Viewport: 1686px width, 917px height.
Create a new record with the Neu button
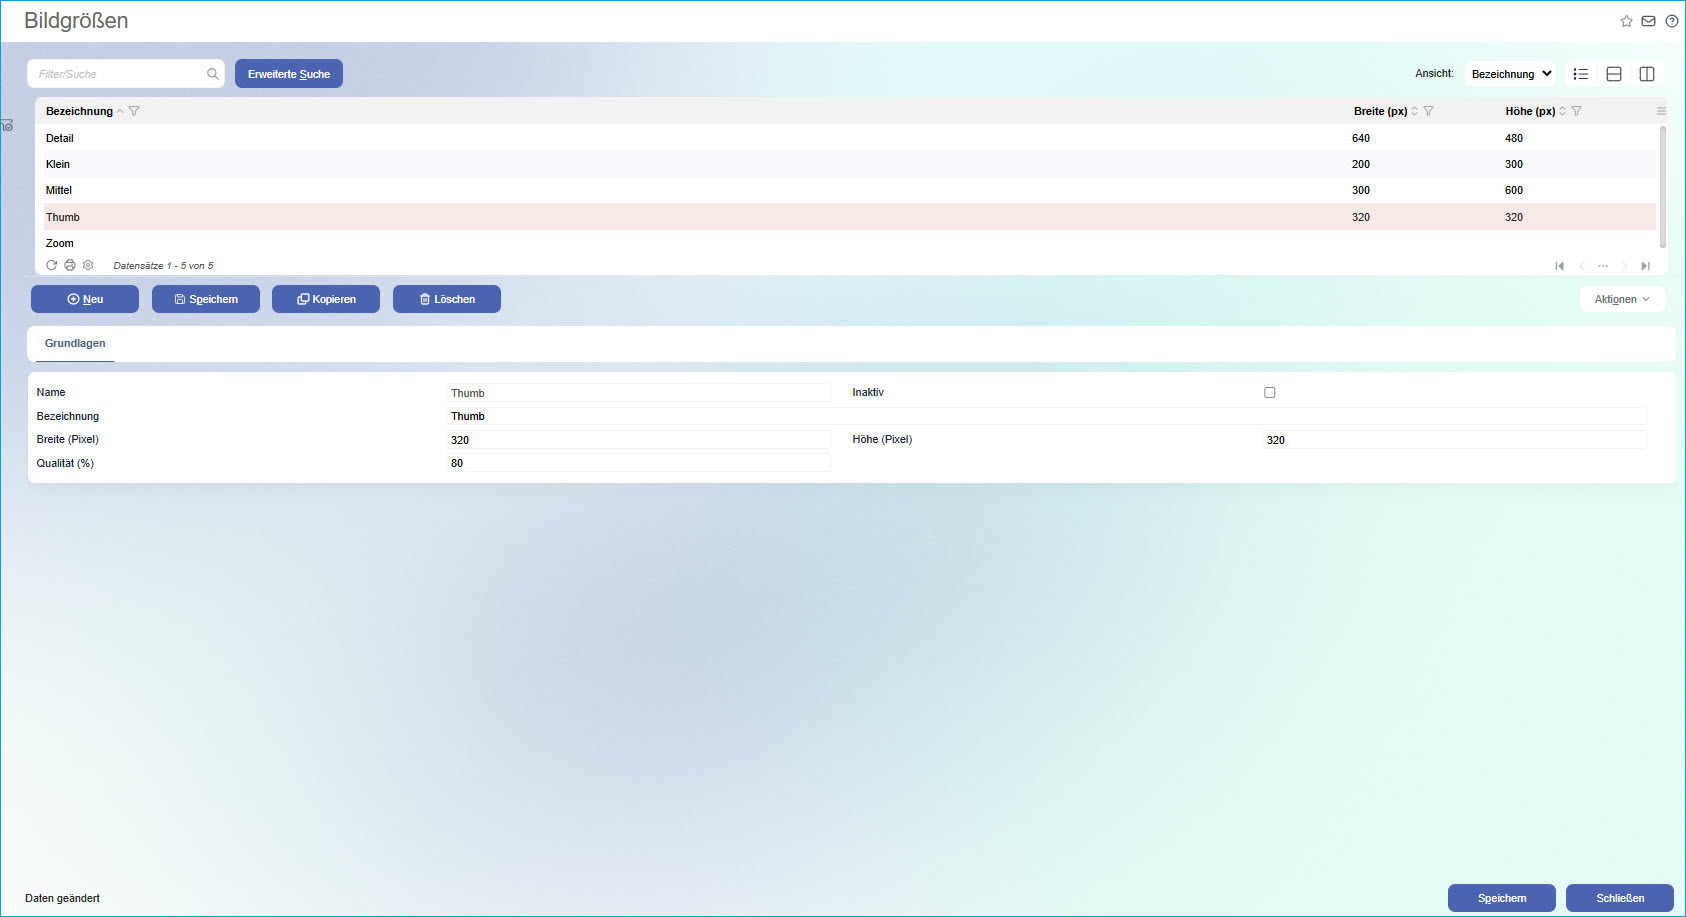coord(85,299)
